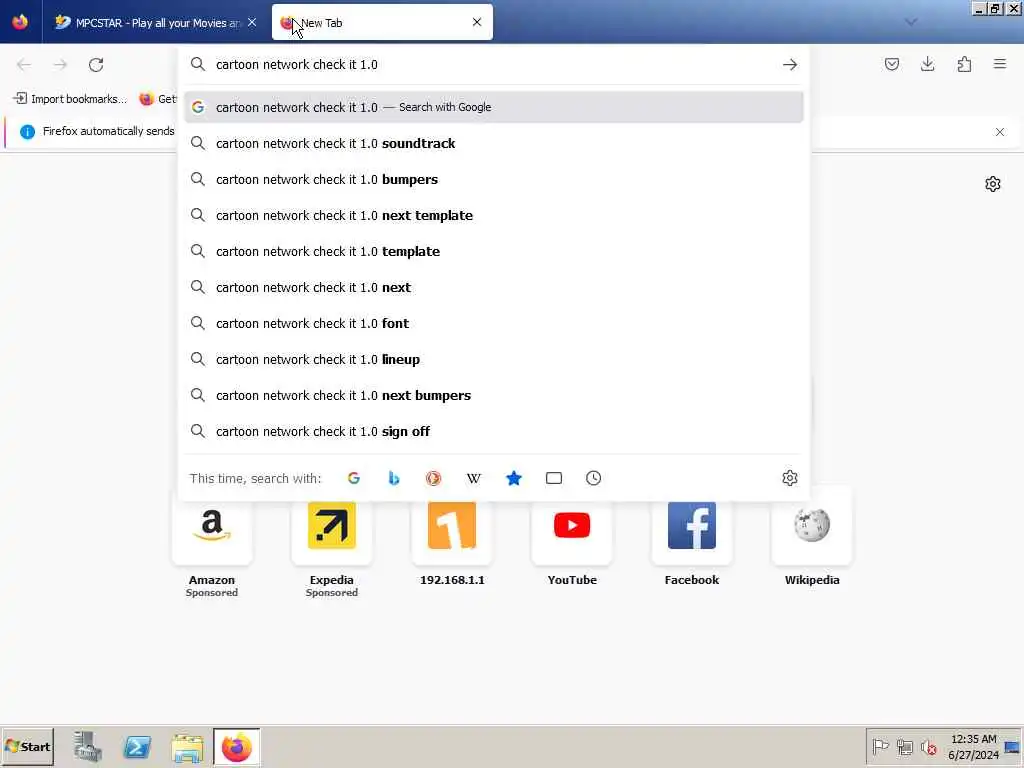
Task: Open the Extensions puzzle icon
Action: (964, 64)
